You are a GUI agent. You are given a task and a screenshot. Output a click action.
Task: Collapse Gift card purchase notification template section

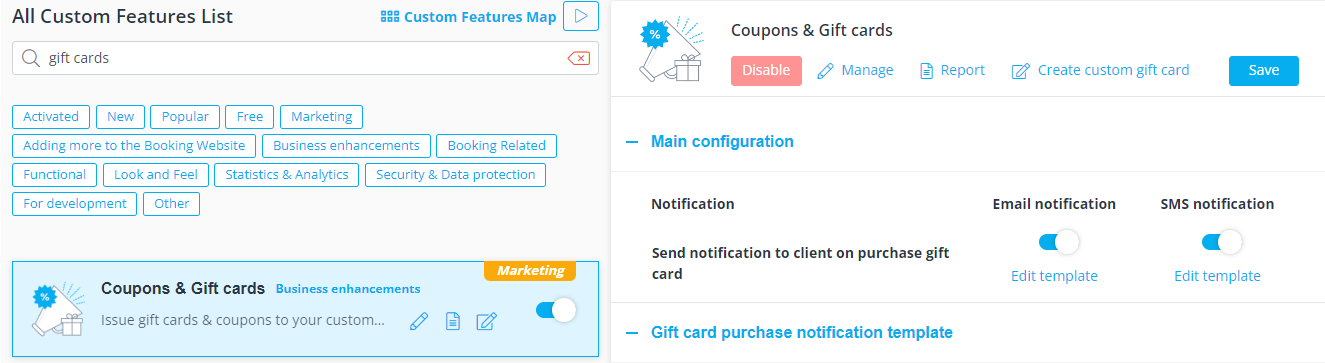click(x=789, y=332)
